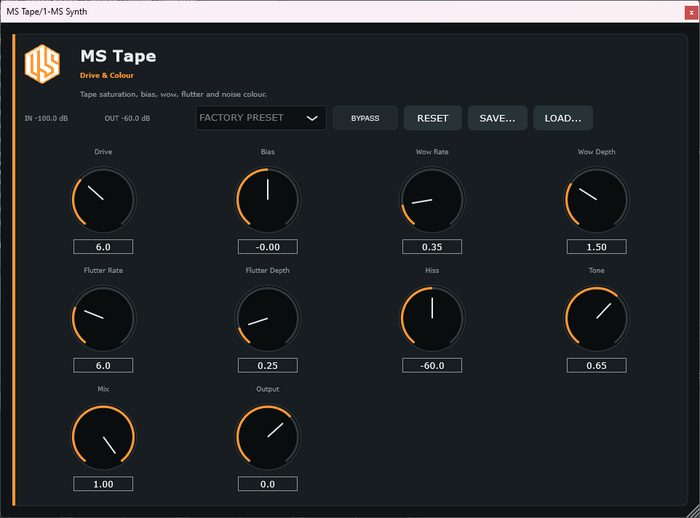Click the Tone knob
The image size is (700, 518).
tap(596, 318)
